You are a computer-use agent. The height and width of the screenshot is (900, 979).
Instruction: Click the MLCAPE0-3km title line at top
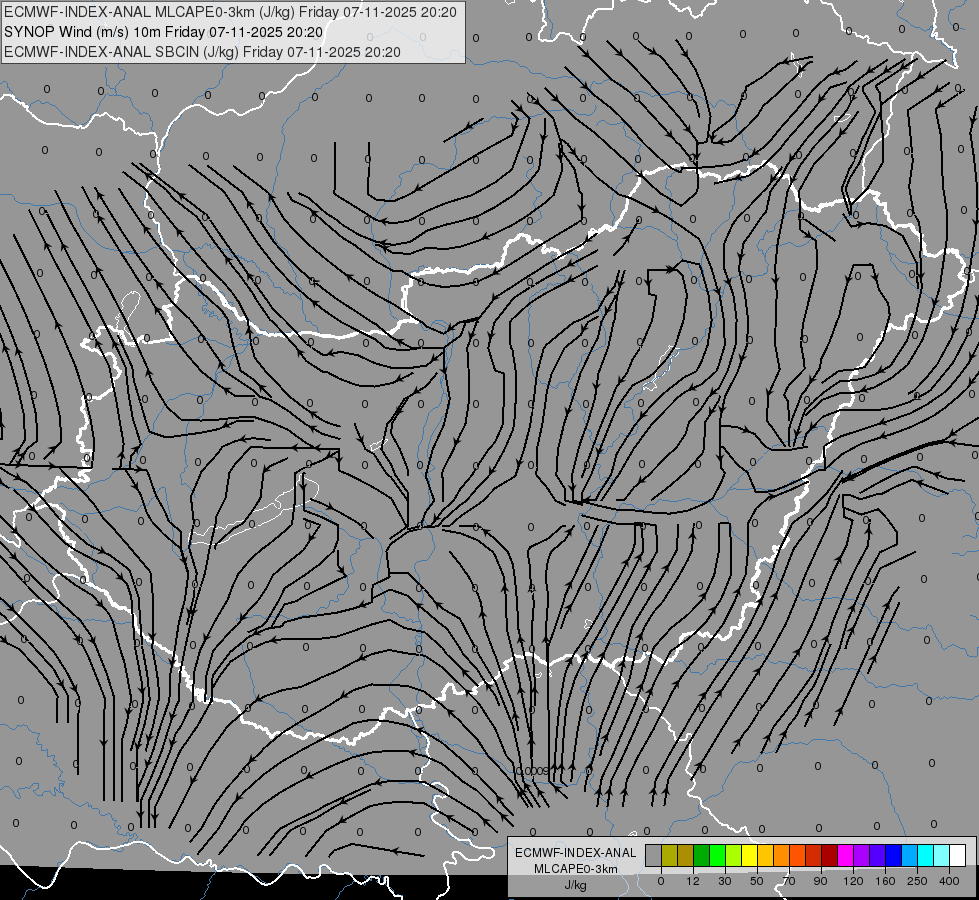click(x=230, y=12)
